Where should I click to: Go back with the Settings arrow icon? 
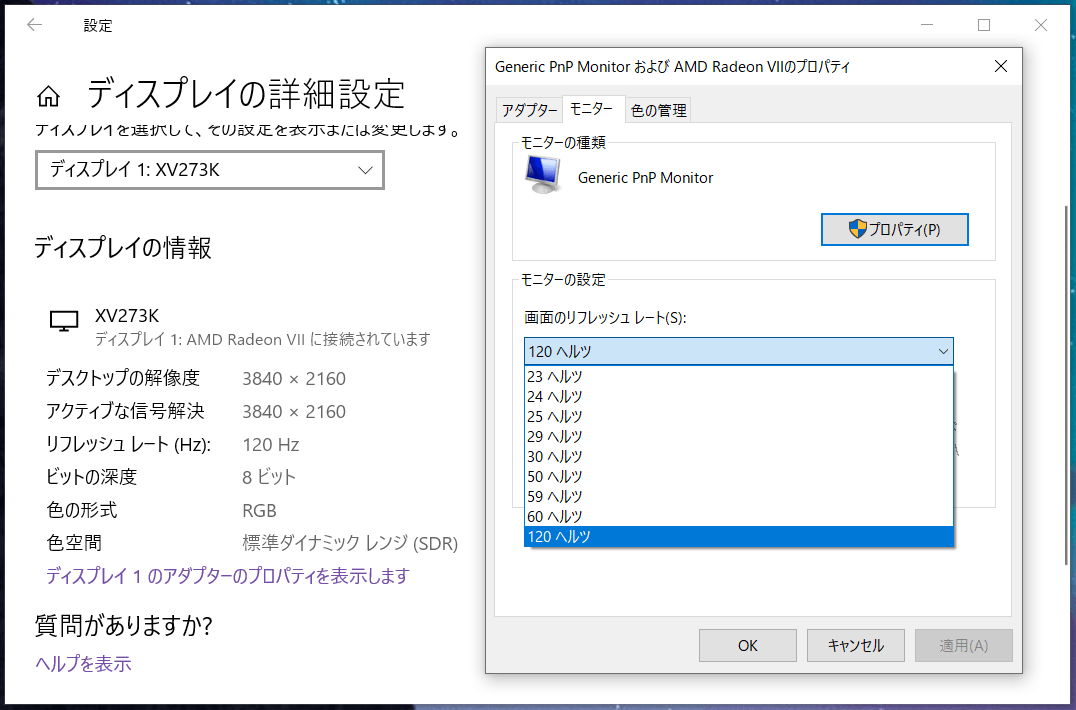pyautogui.click(x=34, y=25)
